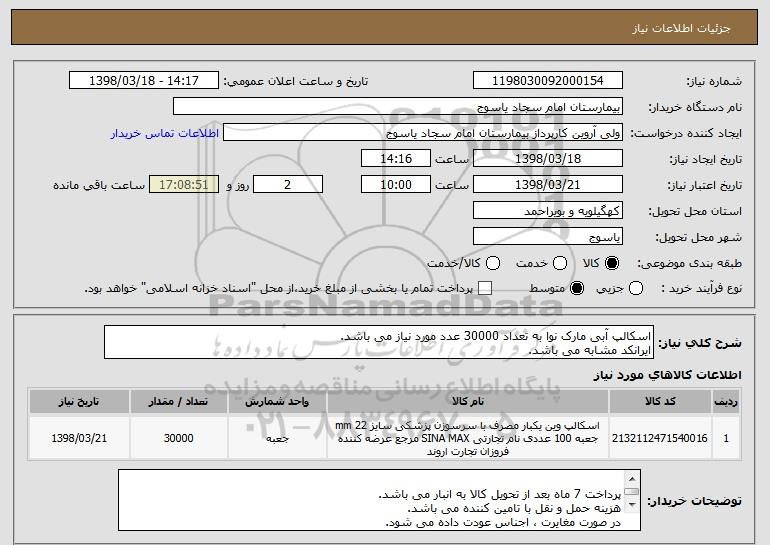Click the تاریخ نیاز column header

point(79,402)
